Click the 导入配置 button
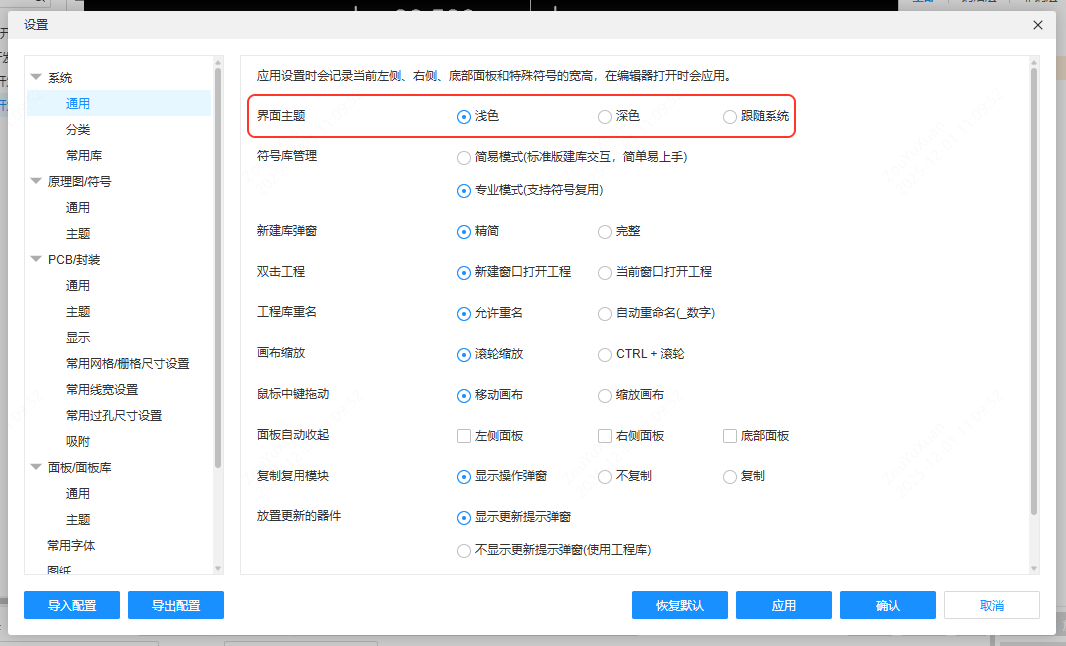This screenshot has height=646, width=1066. click(71, 605)
